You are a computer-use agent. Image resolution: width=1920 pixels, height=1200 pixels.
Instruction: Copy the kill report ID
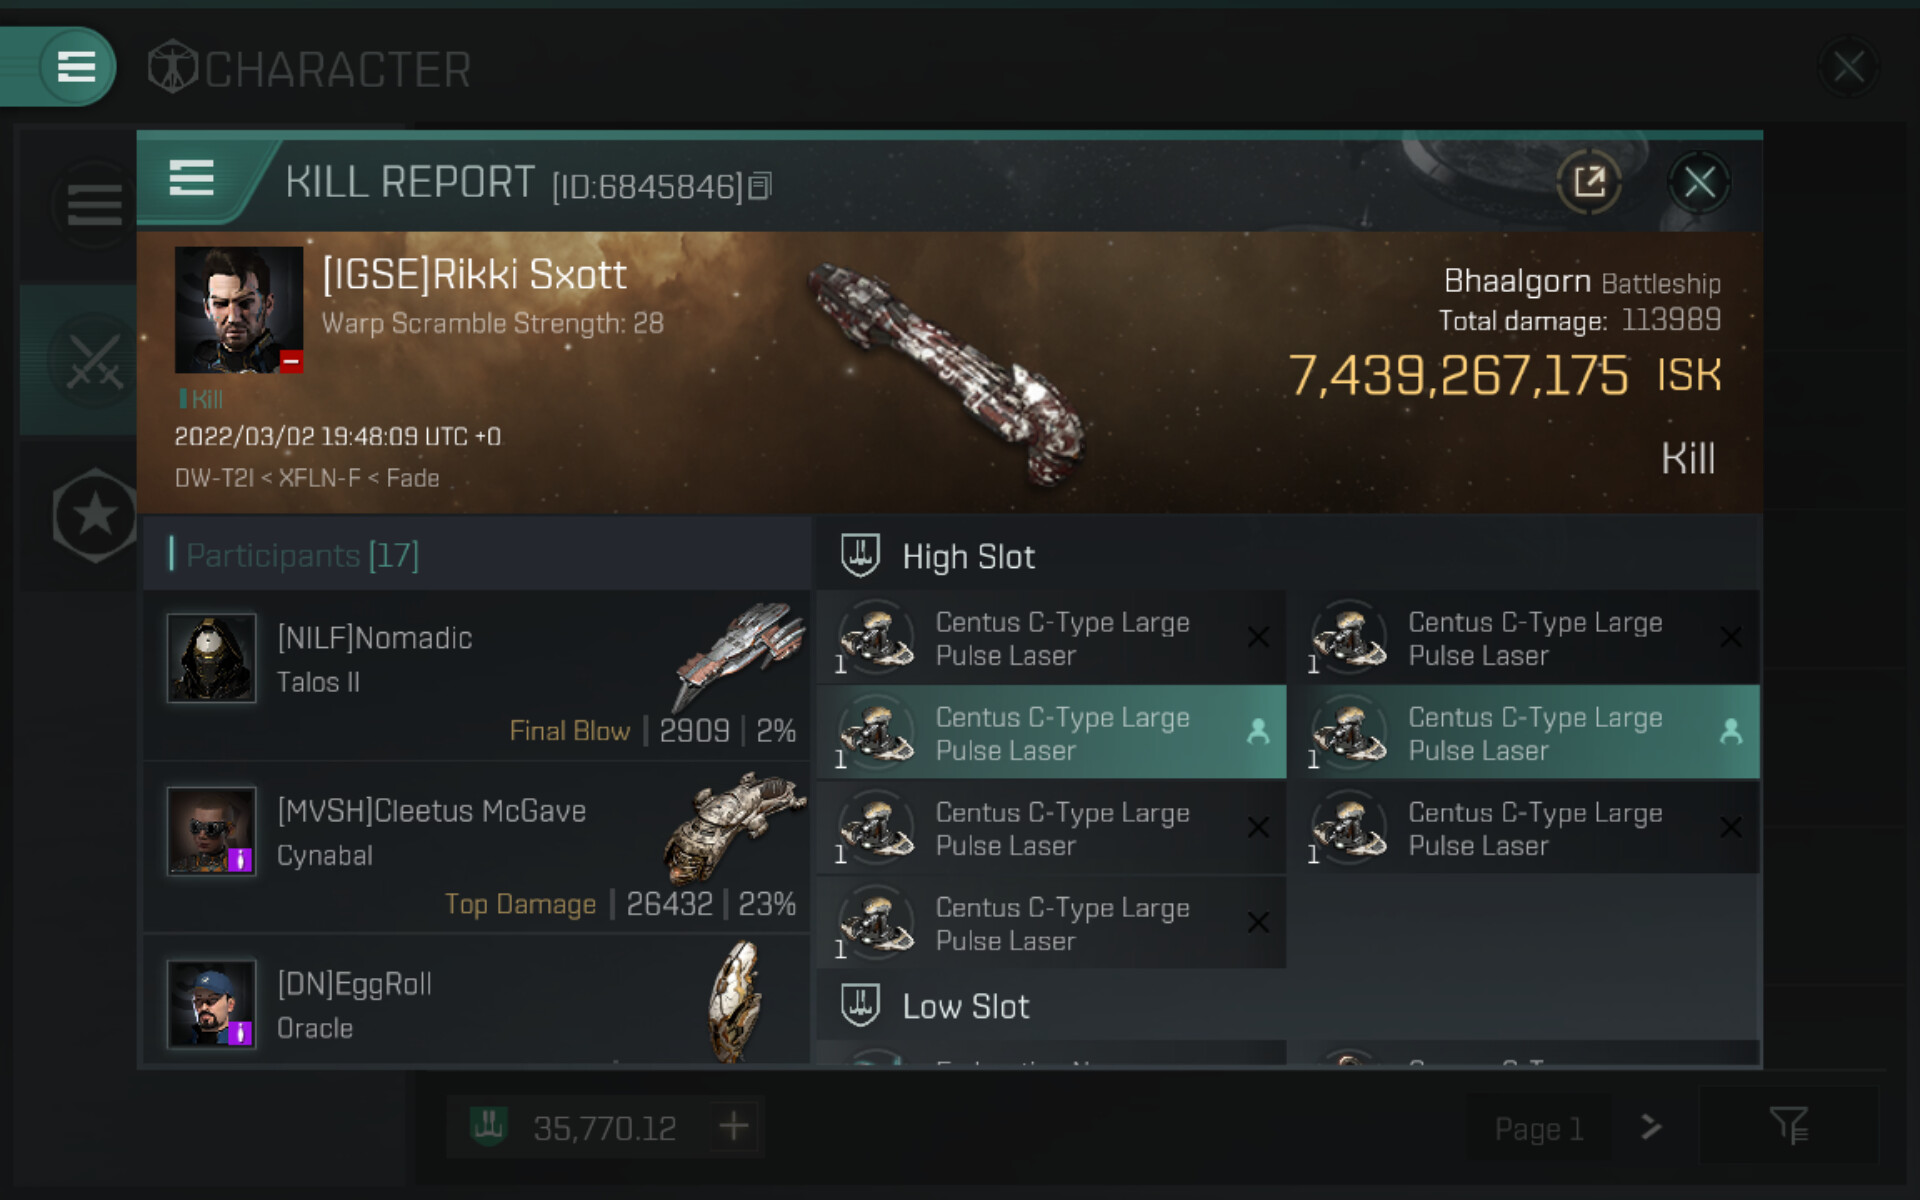click(760, 186)
